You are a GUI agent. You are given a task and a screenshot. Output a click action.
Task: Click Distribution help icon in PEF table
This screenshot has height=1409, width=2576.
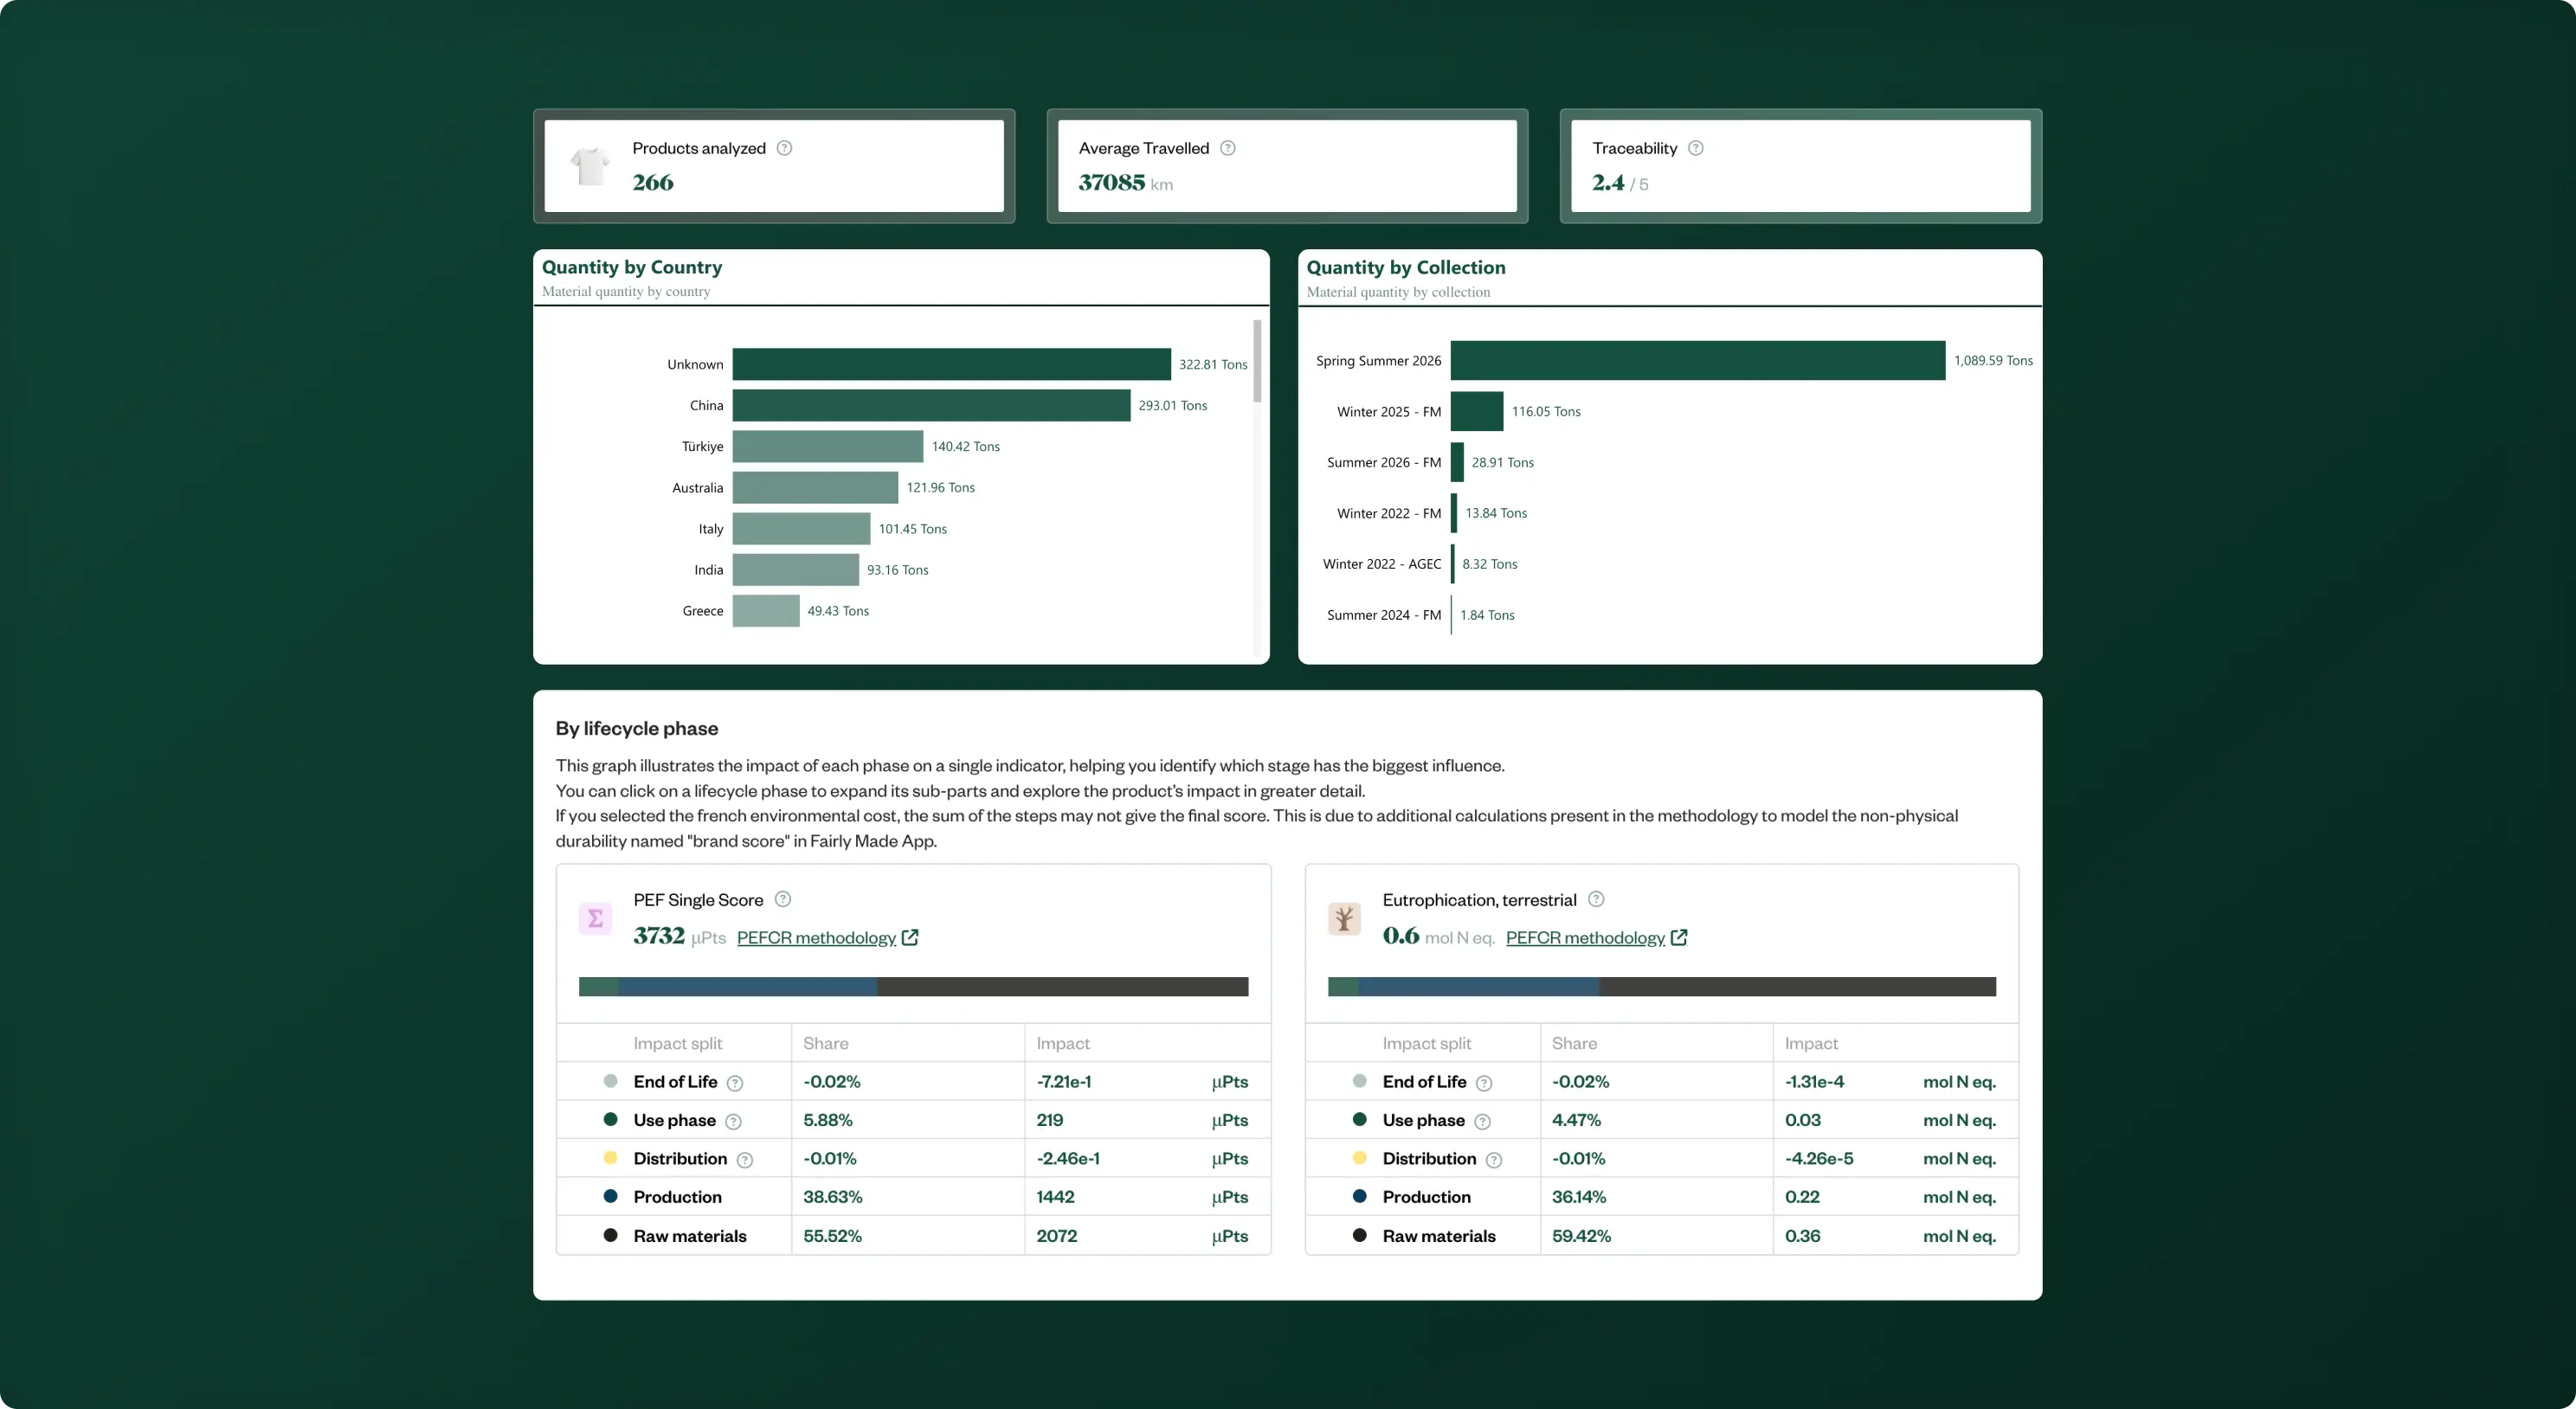pos(745,1160)
